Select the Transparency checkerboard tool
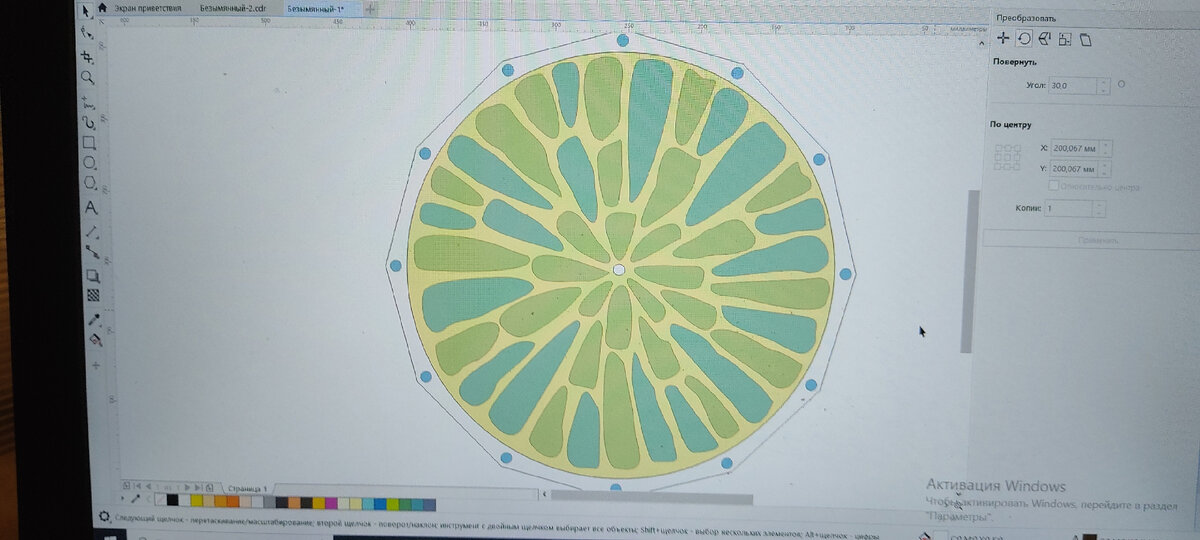The height and width of the screenshot is (540, 1200). point(93,295)
